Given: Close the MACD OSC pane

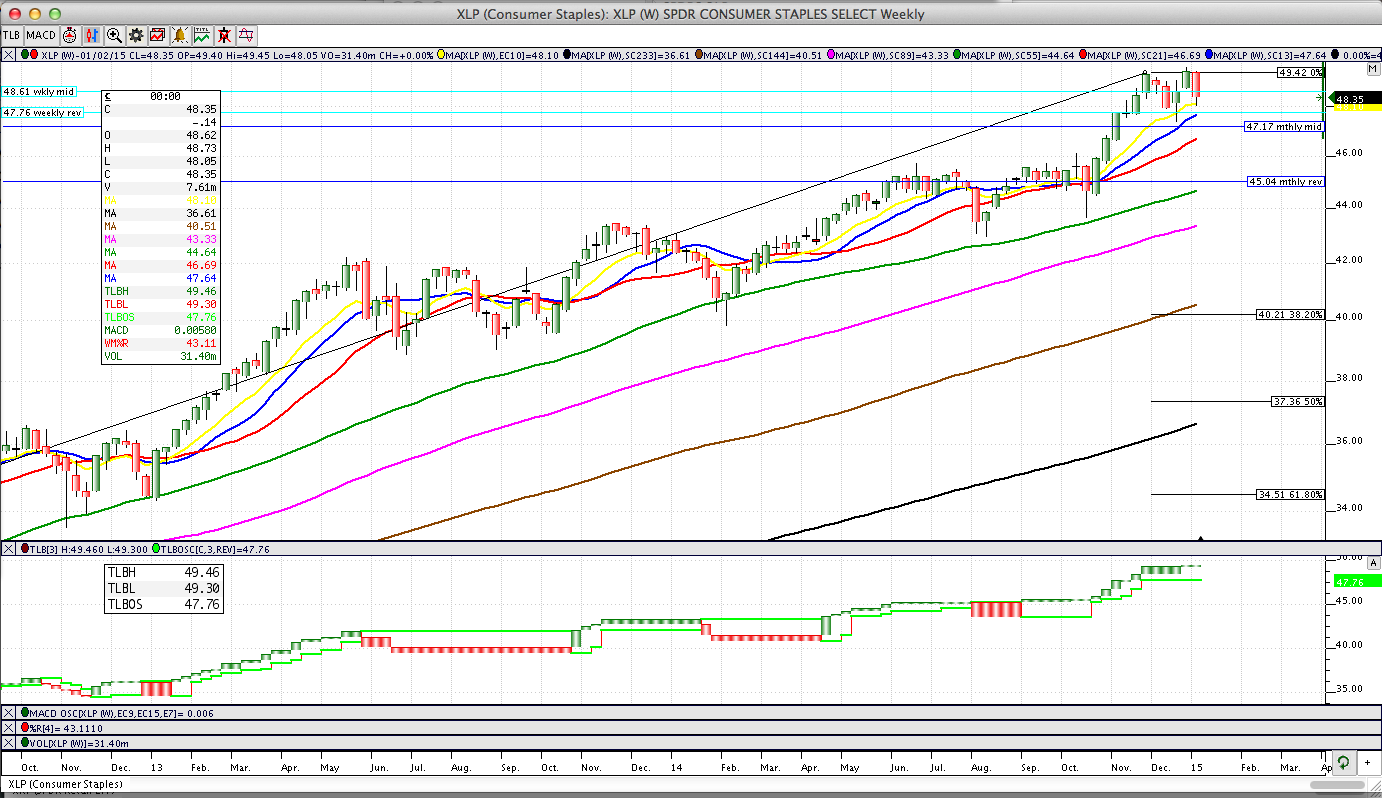Looking at the screenshot, I should coord(8,713).
